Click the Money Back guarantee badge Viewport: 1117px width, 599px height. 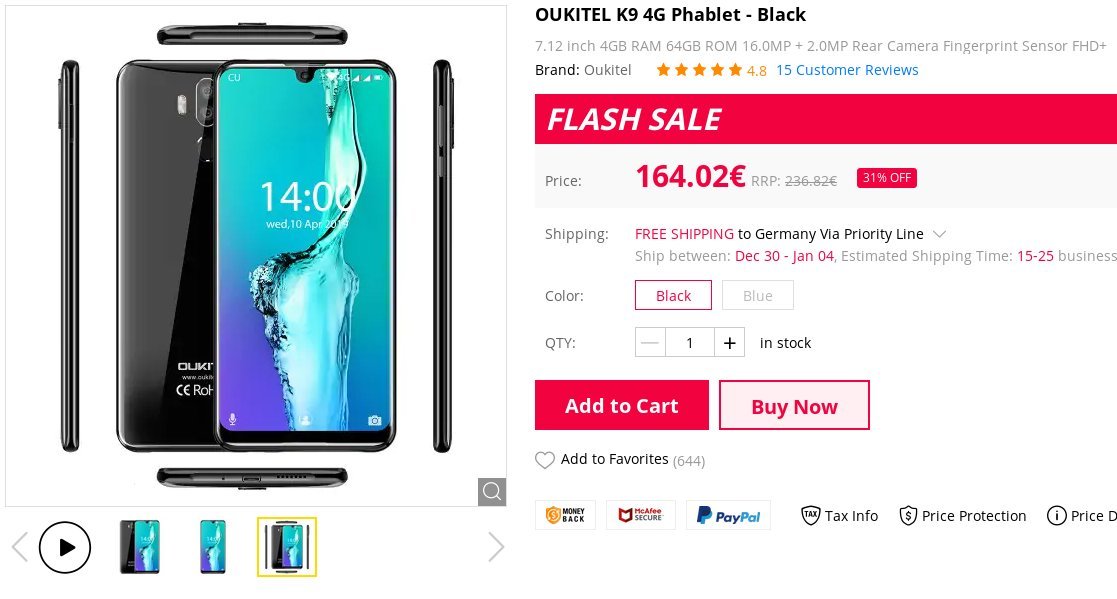pyautogui.click(x=566, y=515)
